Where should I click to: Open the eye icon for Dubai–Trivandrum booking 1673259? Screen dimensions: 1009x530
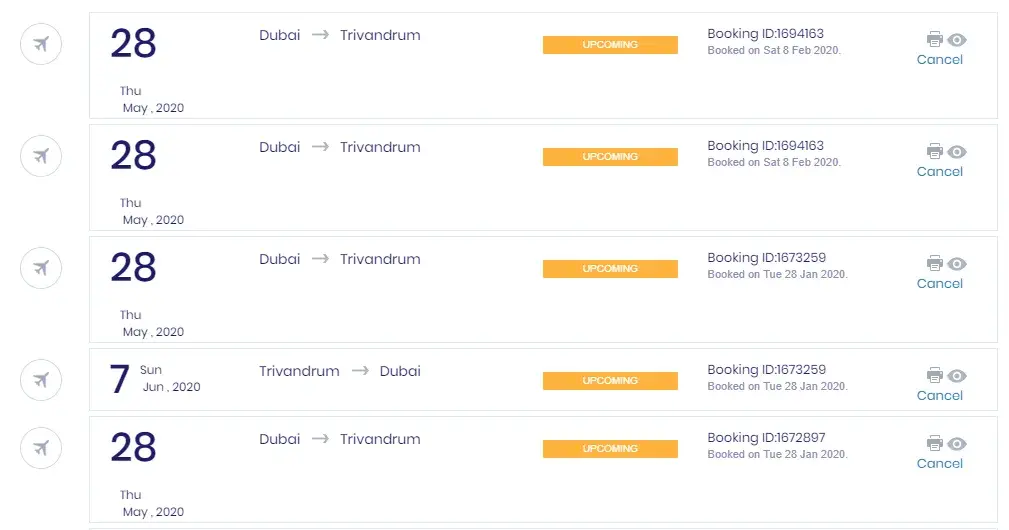957,263
